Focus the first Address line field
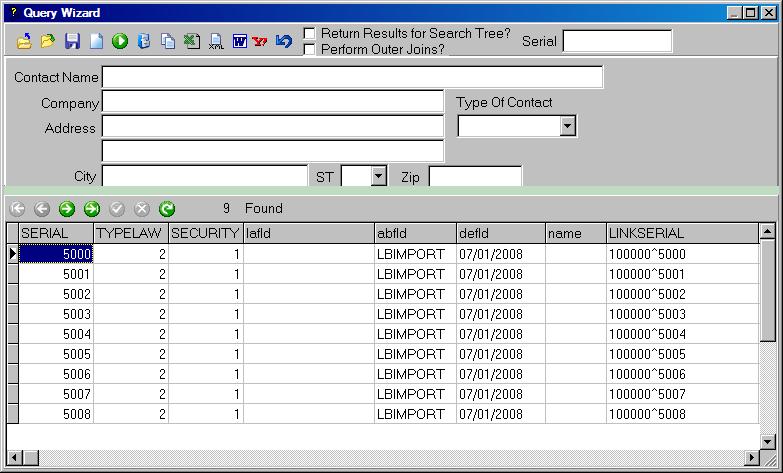The width and height of the screenshot is (783, 473). 273,126
